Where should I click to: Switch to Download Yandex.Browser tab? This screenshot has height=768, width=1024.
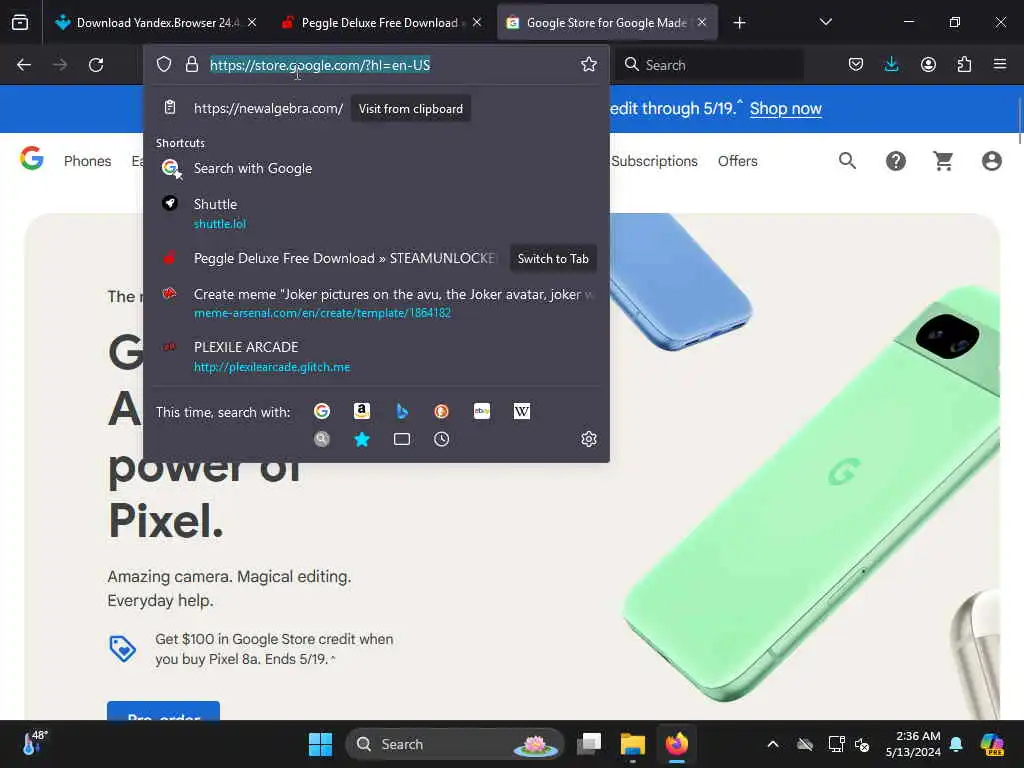155,23
